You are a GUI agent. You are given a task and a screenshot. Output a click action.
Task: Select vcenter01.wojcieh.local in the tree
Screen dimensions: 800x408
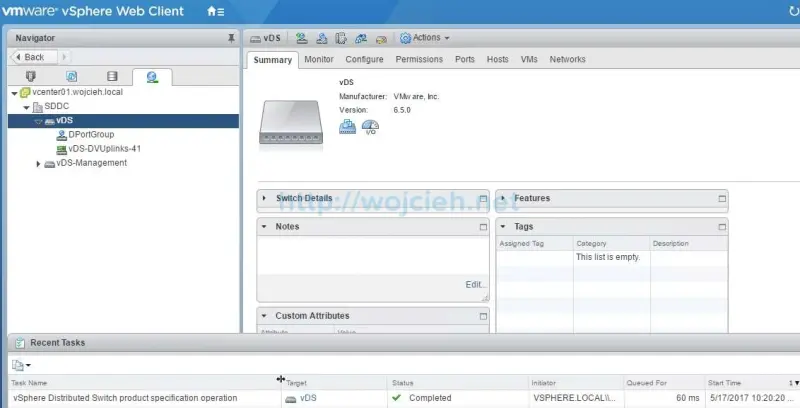tap(77, 92)
